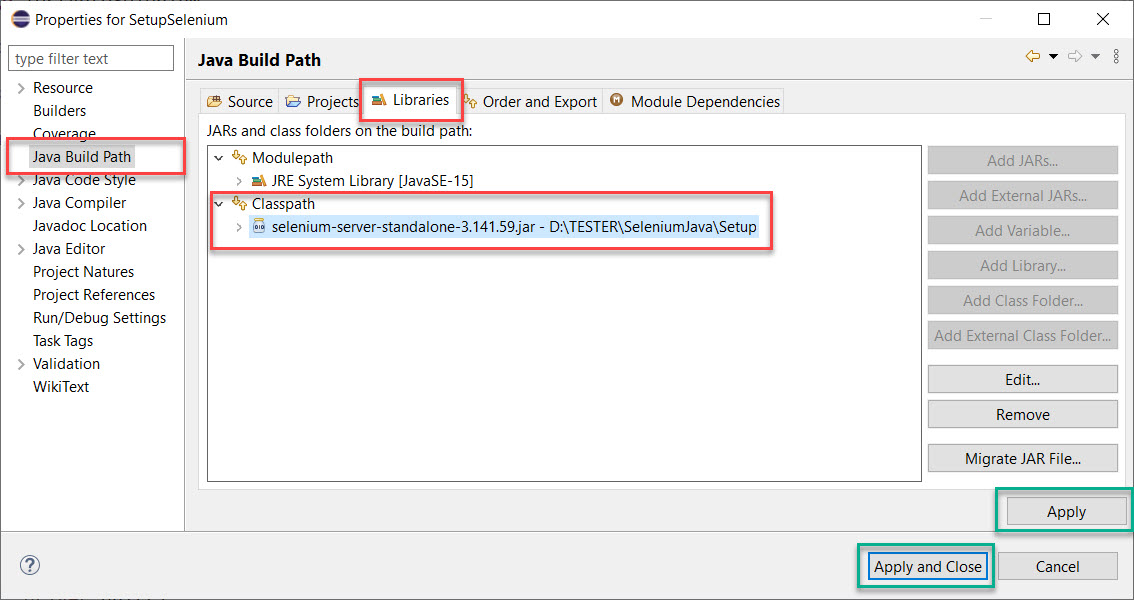Open the forward history dropdown arrow
The height and width of the screenshot is (600, 1134).
click(1095, 57)
